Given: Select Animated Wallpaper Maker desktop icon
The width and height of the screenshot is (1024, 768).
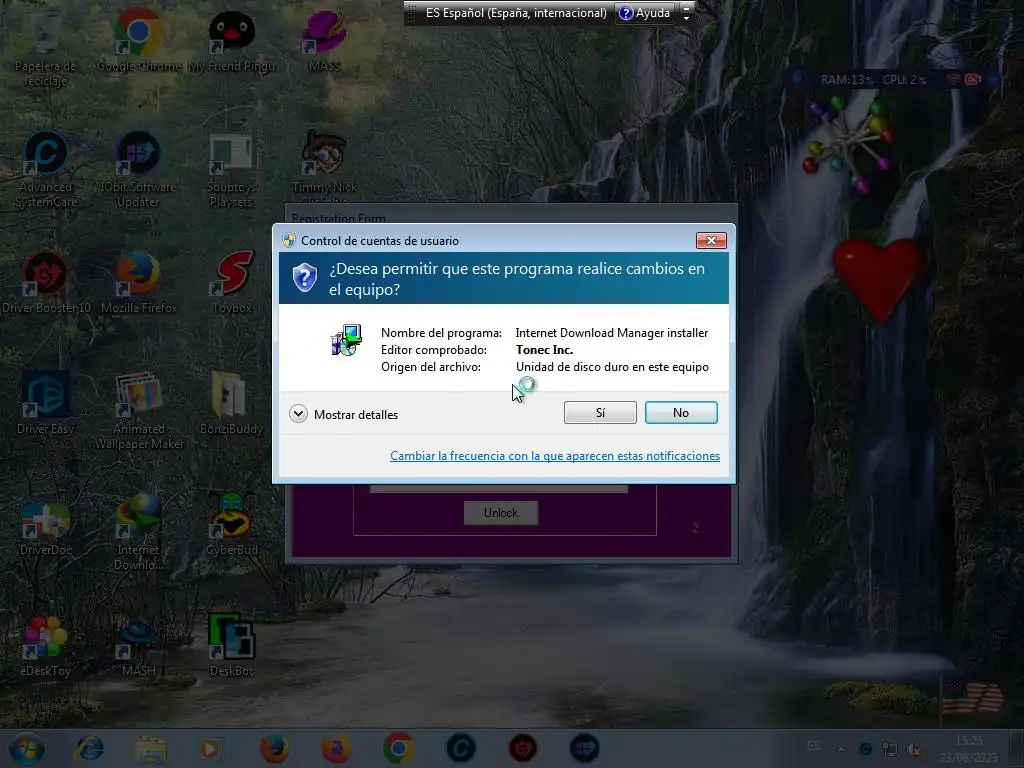Looking at the screenshot, I should coord(138,411).
